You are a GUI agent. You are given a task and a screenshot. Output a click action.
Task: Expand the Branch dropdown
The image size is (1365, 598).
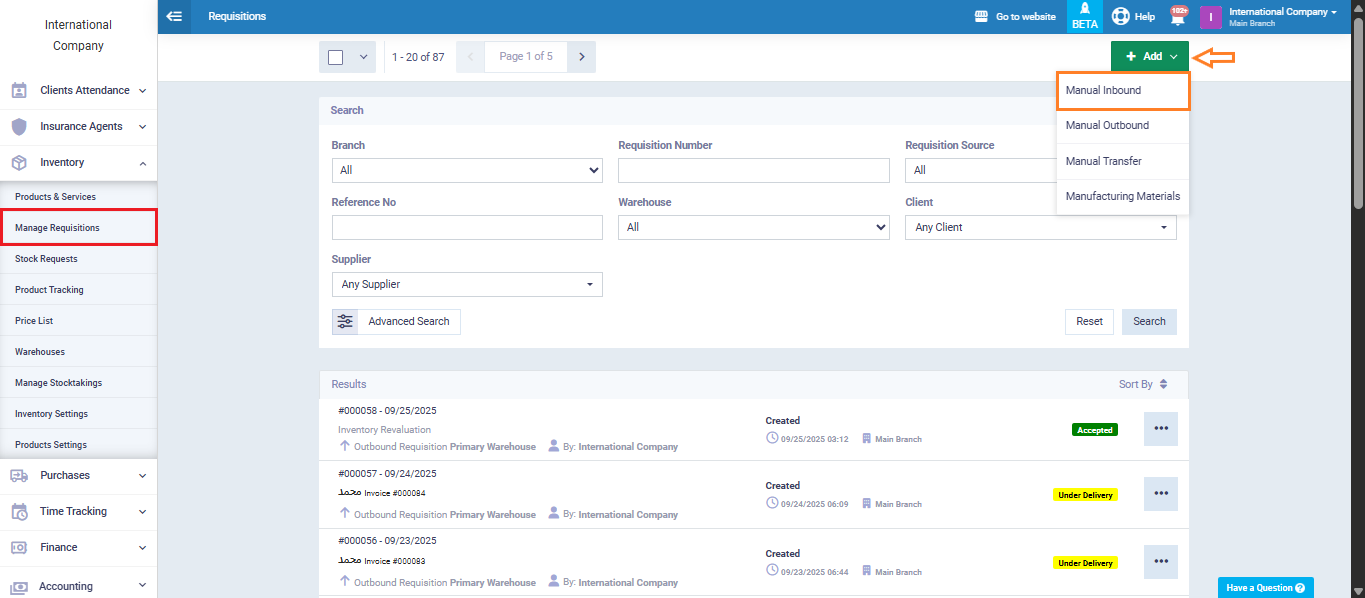click(x=467, y=171)
